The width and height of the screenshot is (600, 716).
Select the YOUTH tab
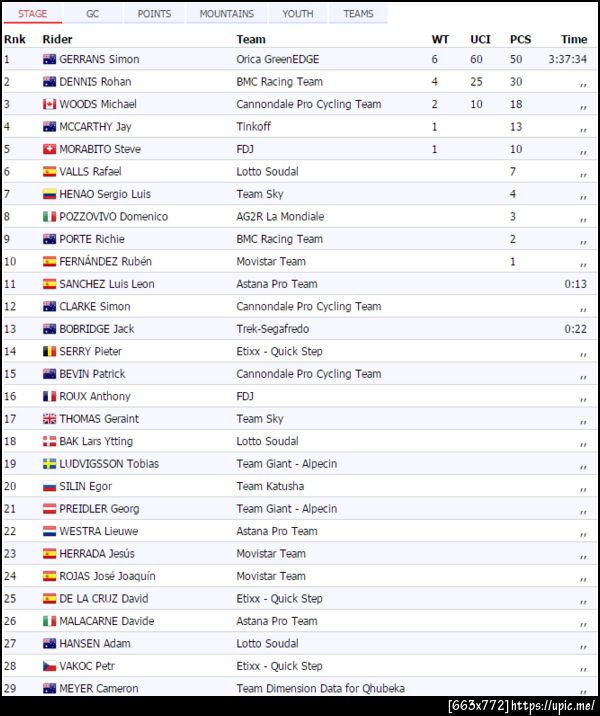tap(297, 14)
